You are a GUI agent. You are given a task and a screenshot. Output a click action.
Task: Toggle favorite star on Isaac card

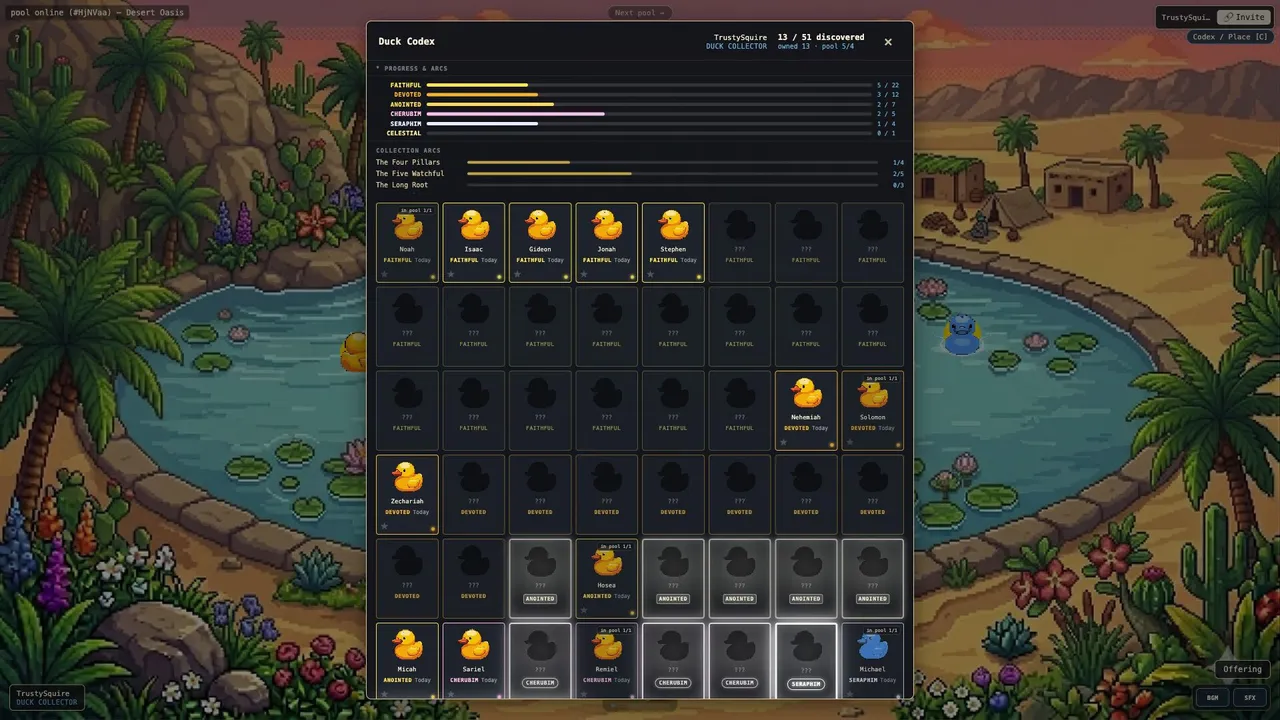coord(451,274)
